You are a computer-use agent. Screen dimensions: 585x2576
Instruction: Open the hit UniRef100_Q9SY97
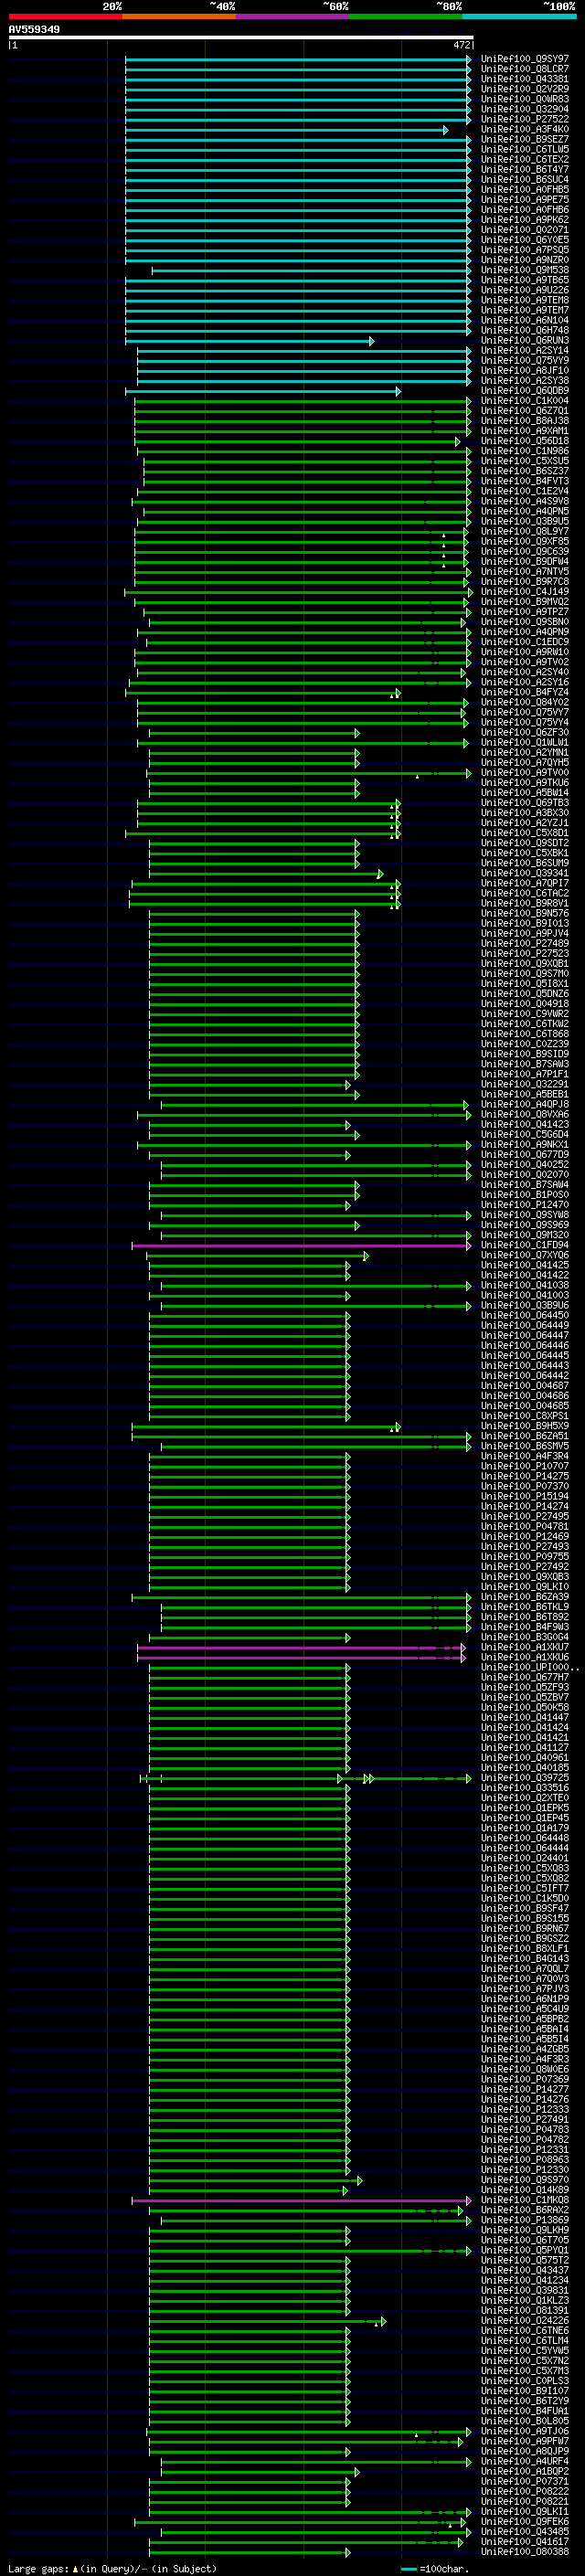525,60
